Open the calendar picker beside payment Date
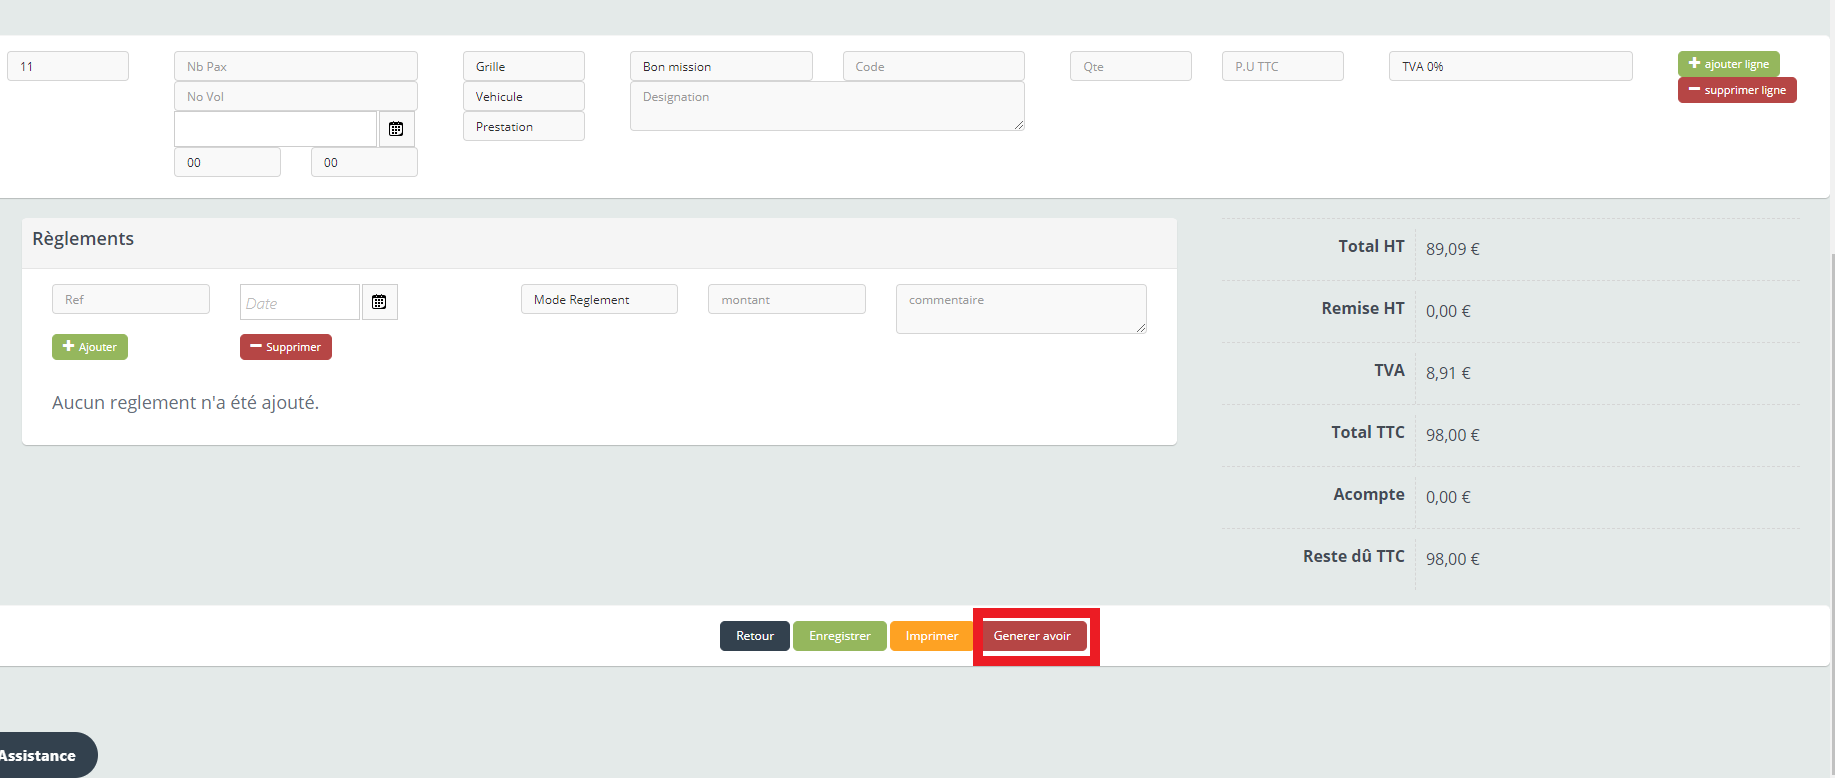The width and height of the screenshot is (1835, 778). 379,302
